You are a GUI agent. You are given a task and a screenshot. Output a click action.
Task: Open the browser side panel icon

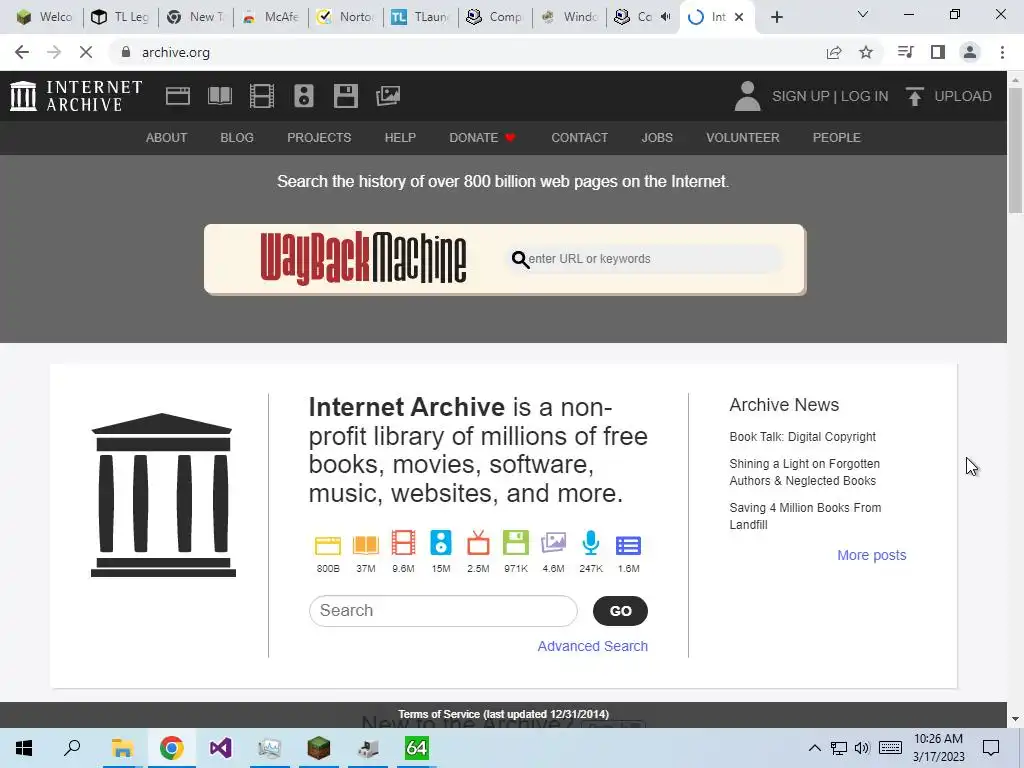point(938,52)
